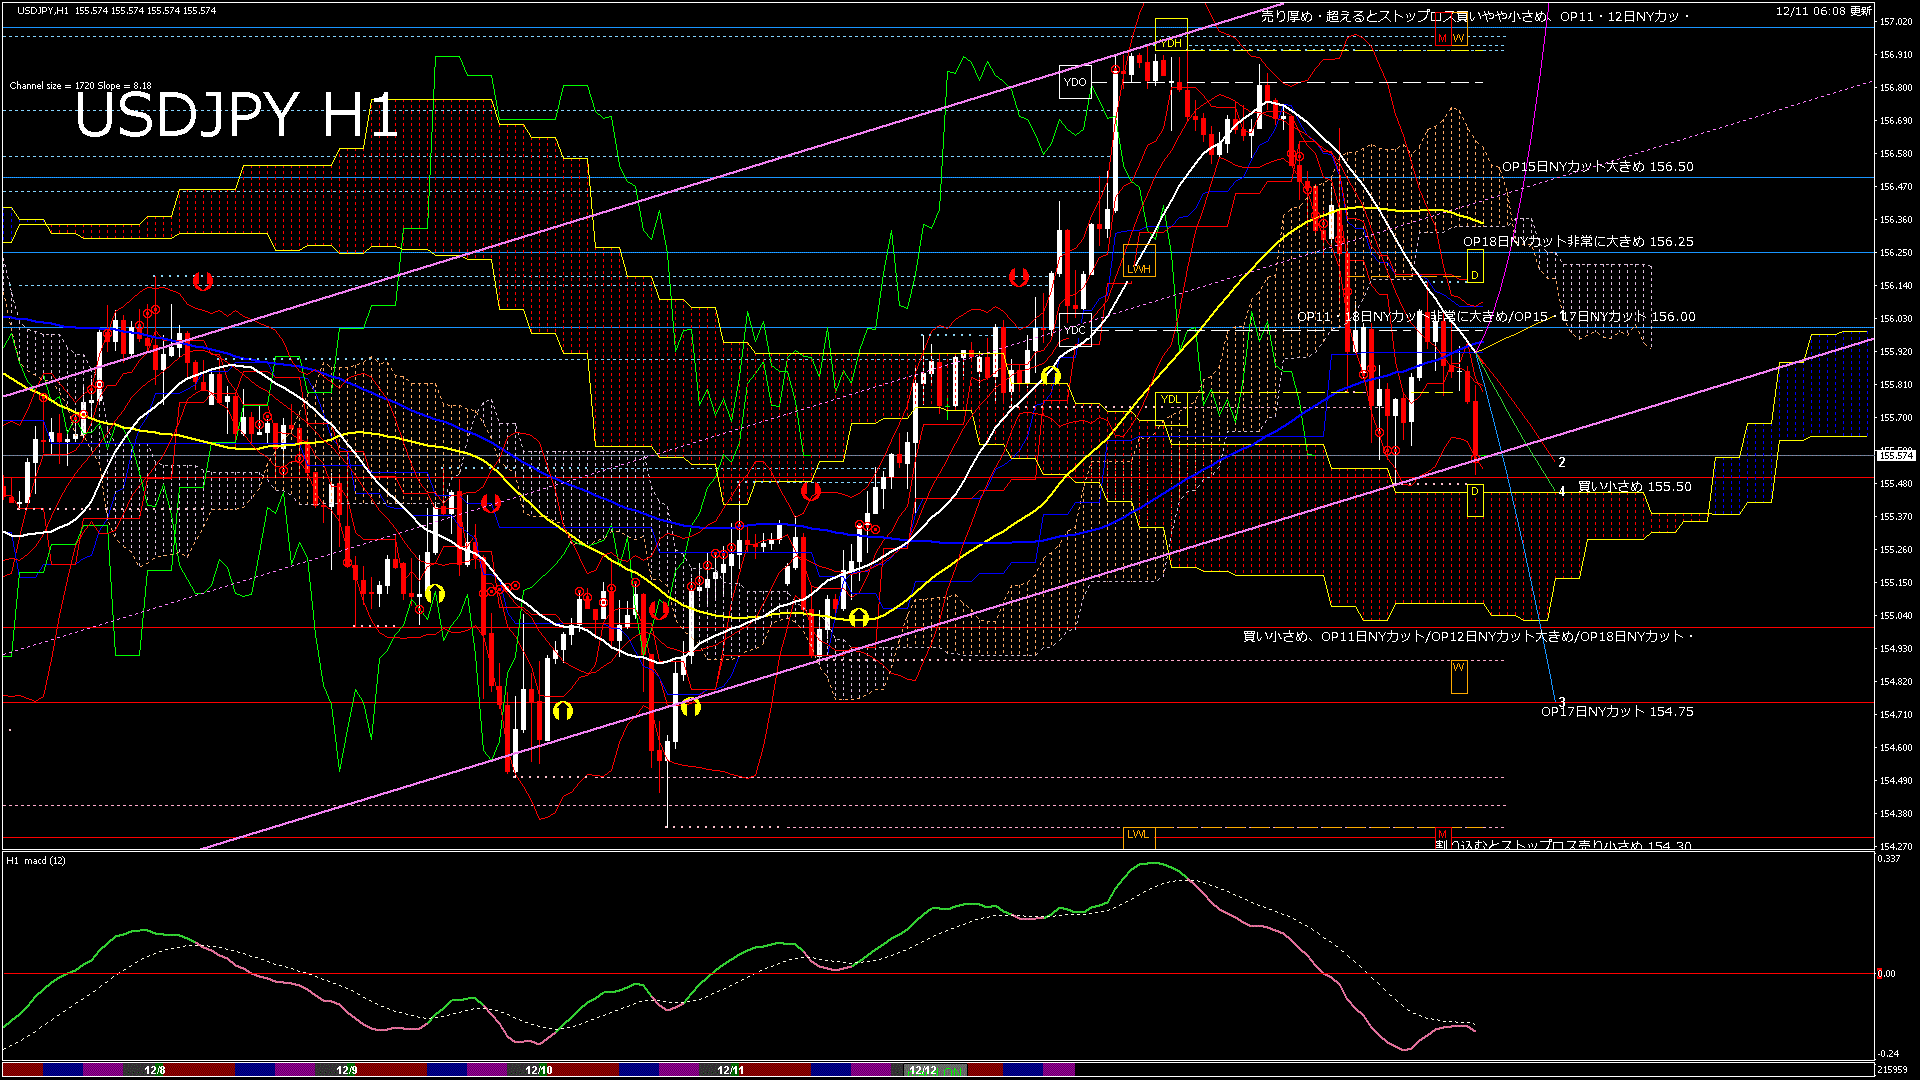Select the YDC yesterday-close marker

coord(1074,330)
